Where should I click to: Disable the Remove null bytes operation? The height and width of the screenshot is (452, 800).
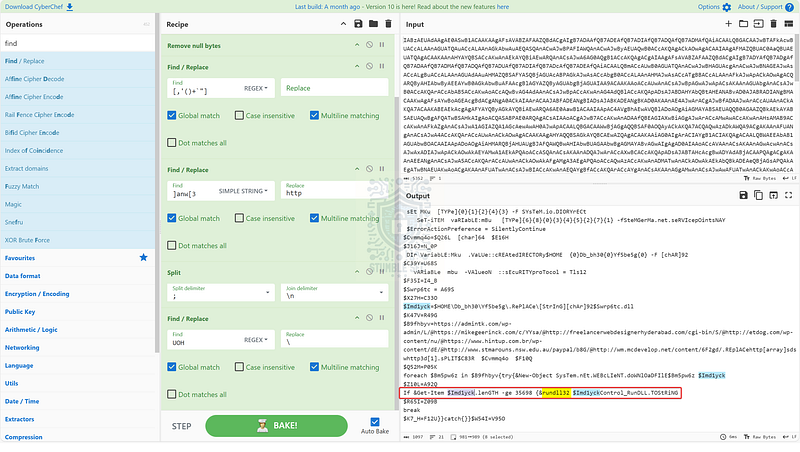pyautogui.click(x=369, y=45)
